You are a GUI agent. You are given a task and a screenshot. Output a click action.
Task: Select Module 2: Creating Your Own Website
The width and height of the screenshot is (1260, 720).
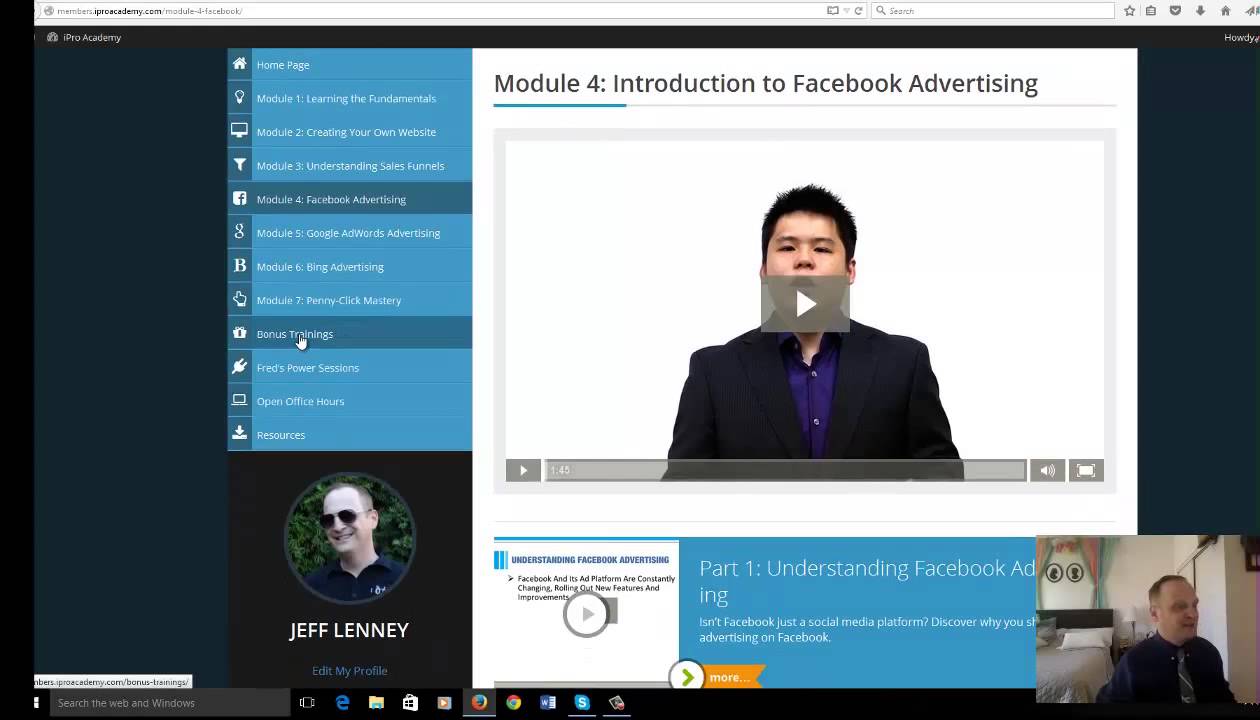pos(350,132)
